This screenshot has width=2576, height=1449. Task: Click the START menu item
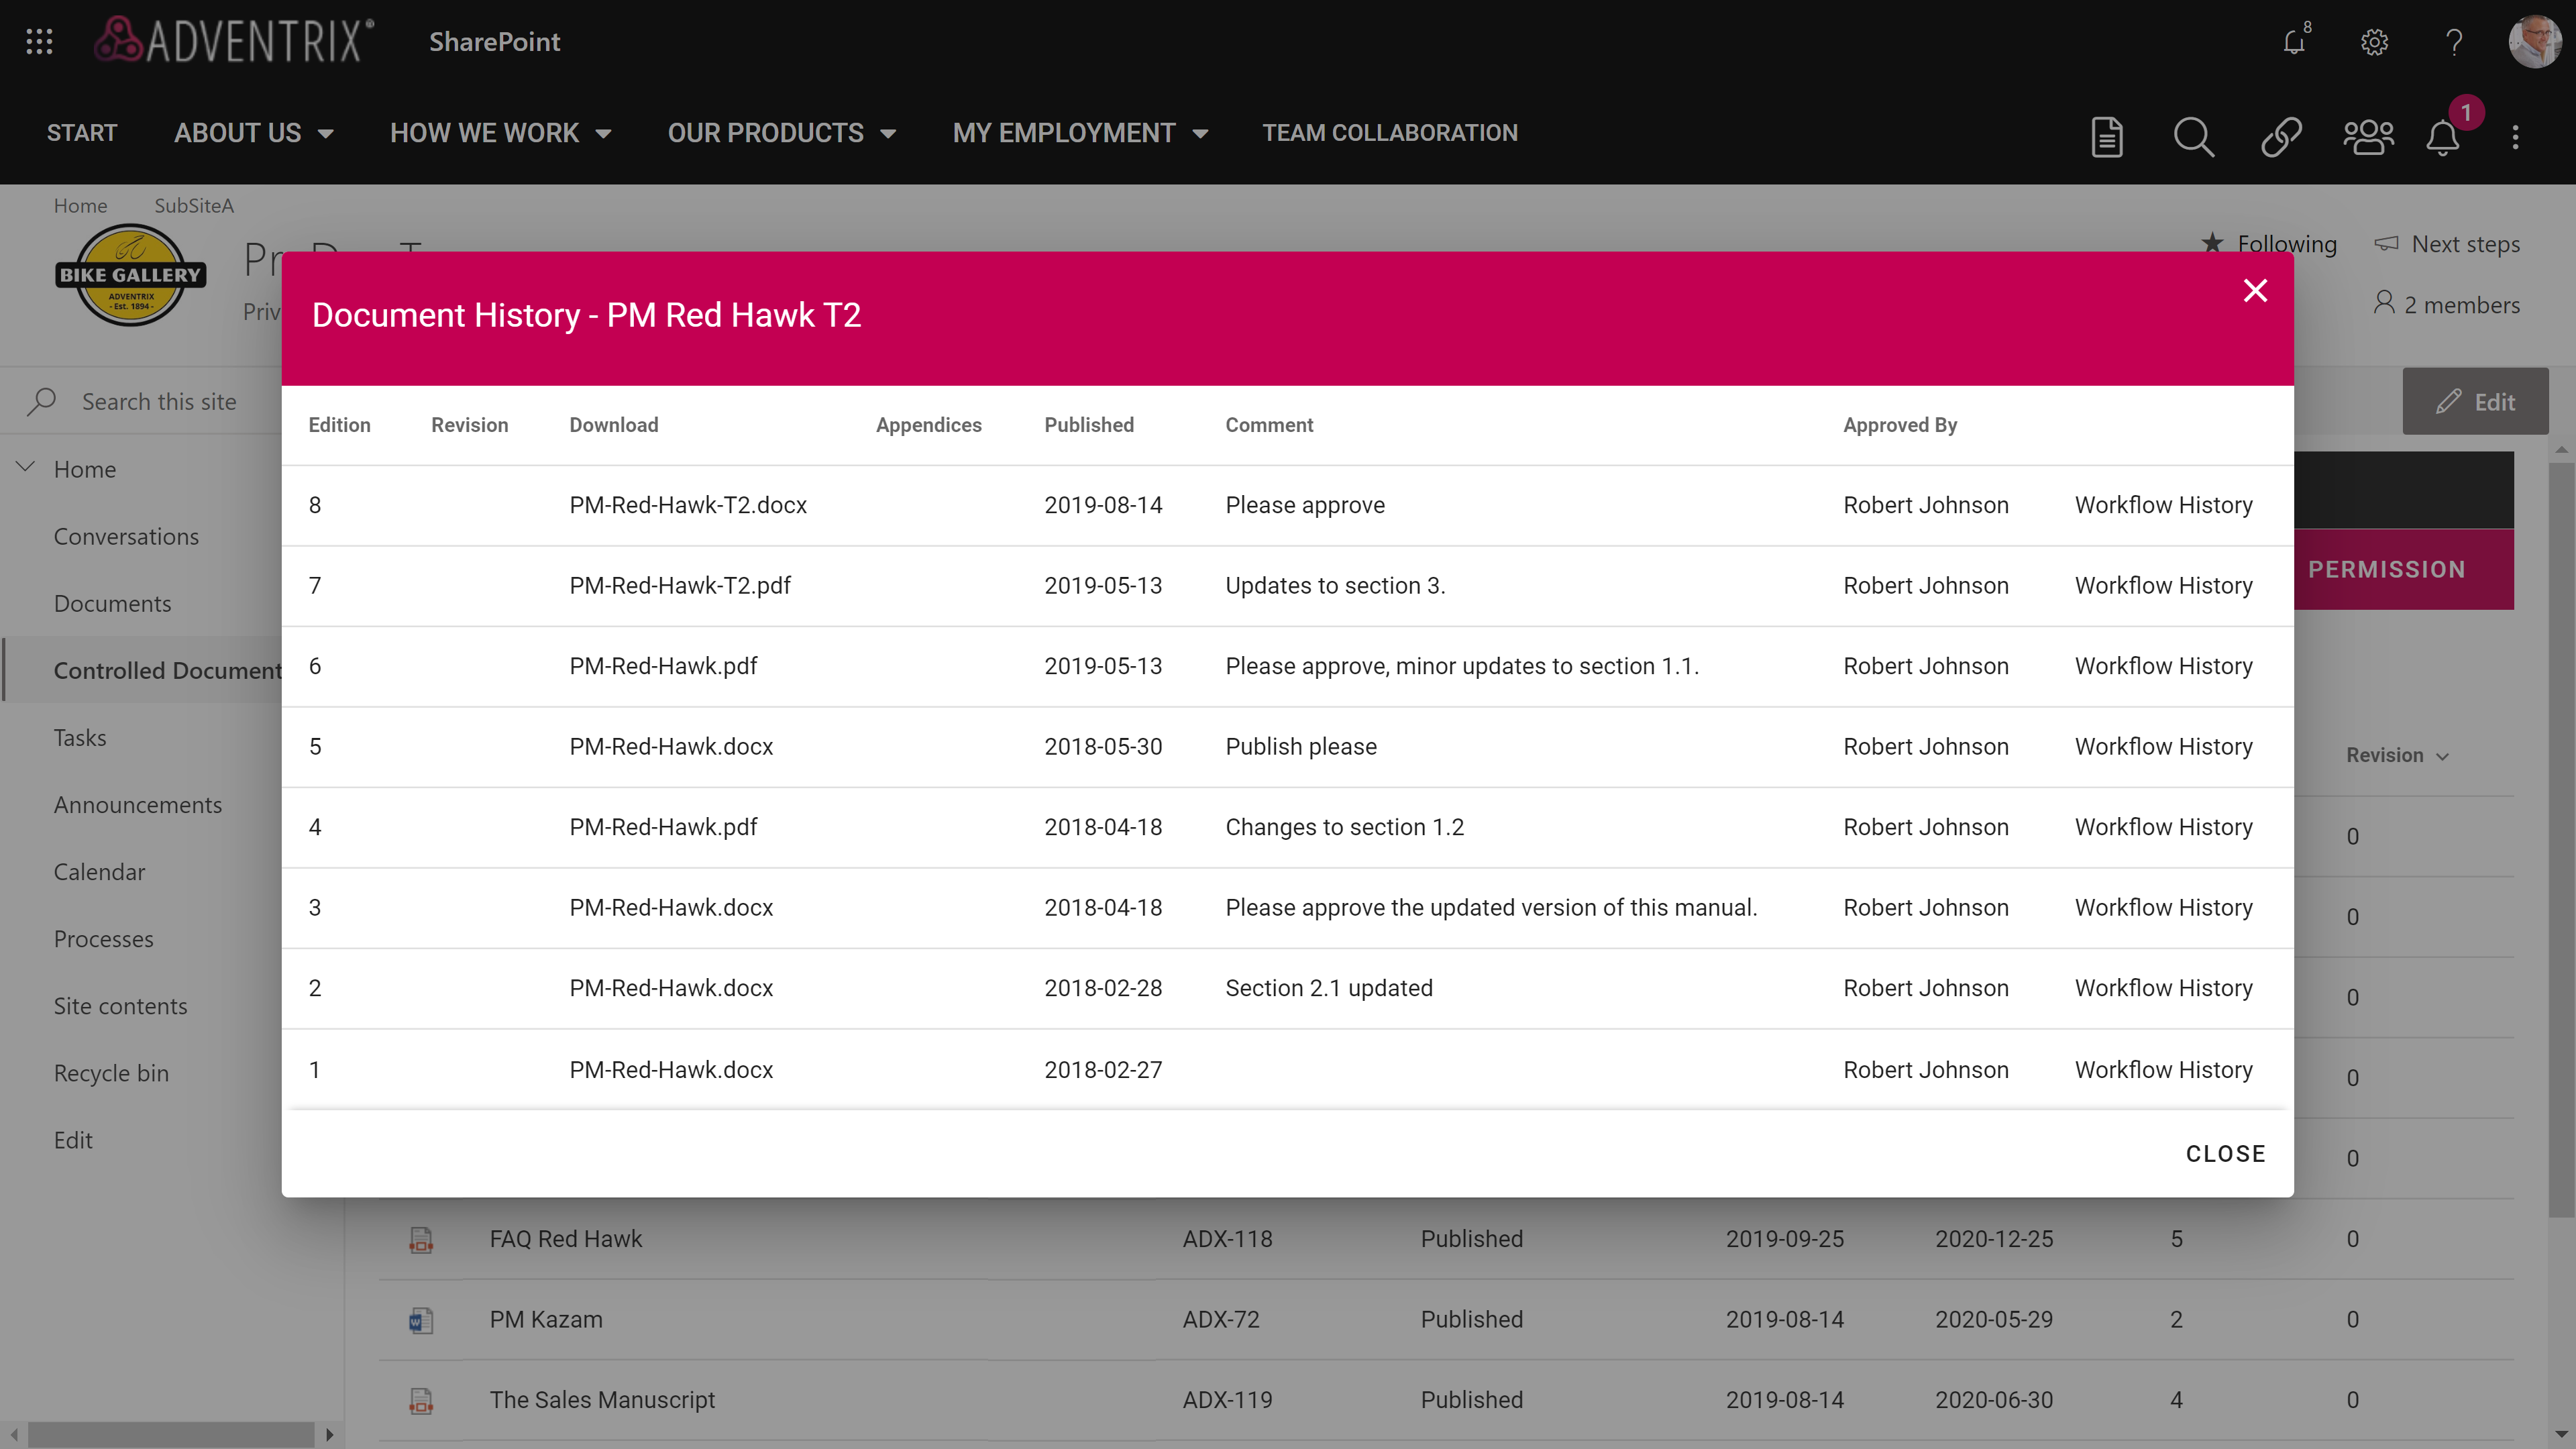pyautogui.click(x=82, y=133)
